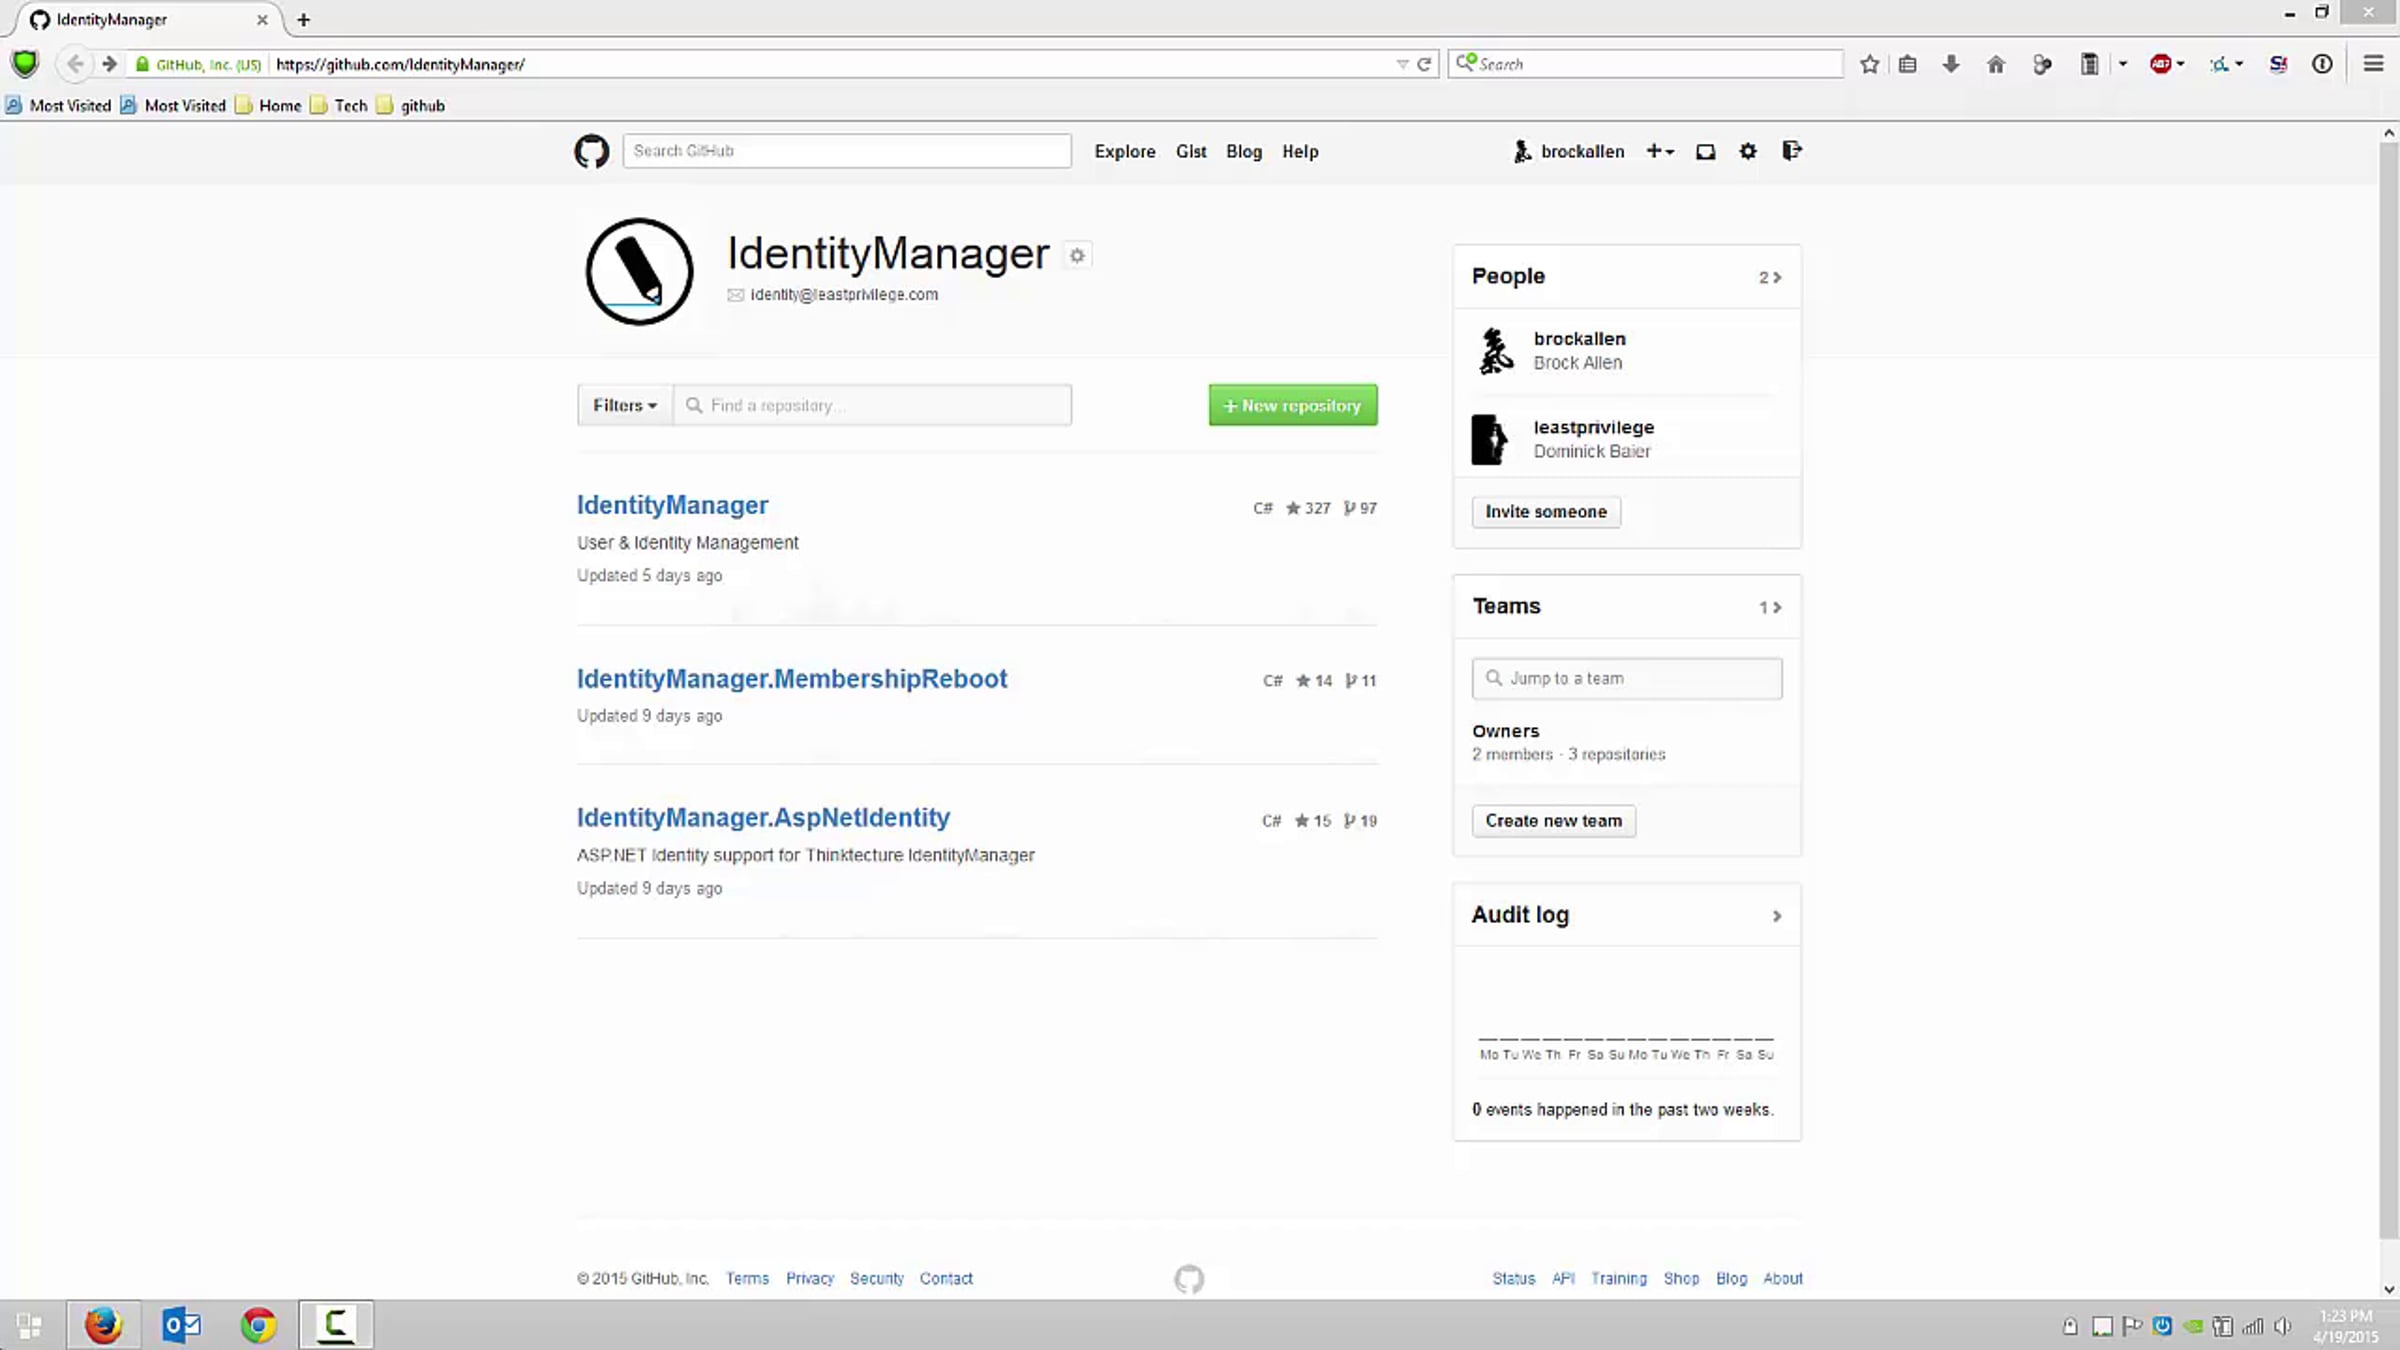Viewport: 2400px width, 1350px height.
Task: Click the green New repository button
Action: pyautogui.click(x=1293, y=405)
